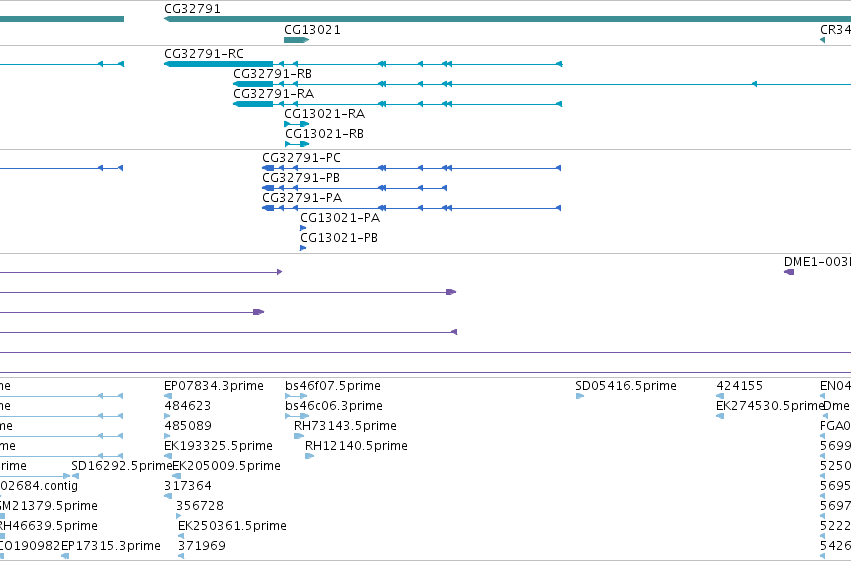Click the thick exon block of CG32791-RC
This screenshot has width=851, height=561.
tap(218, 64)
